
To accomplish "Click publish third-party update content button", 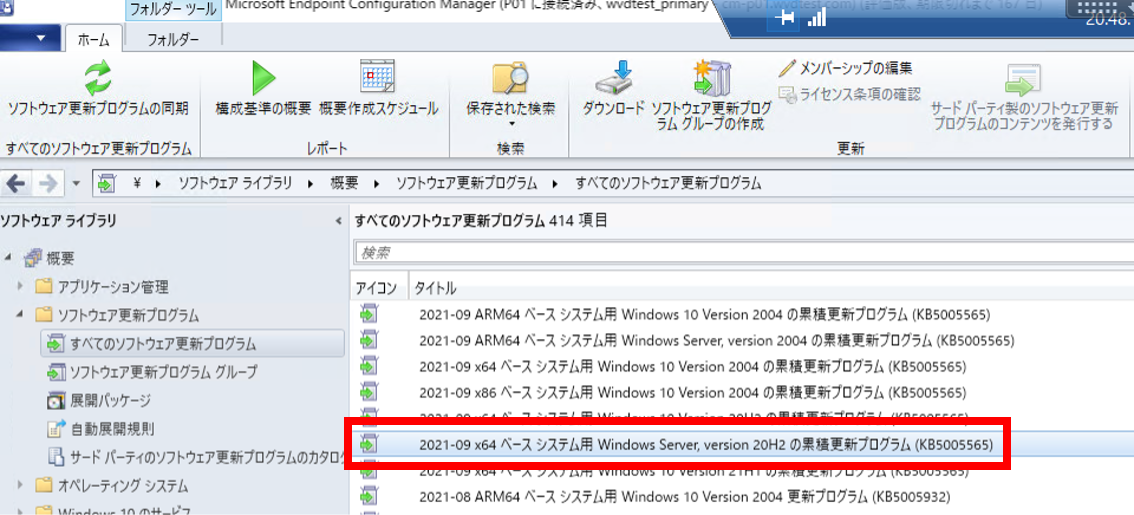I will coord(1023,95).
